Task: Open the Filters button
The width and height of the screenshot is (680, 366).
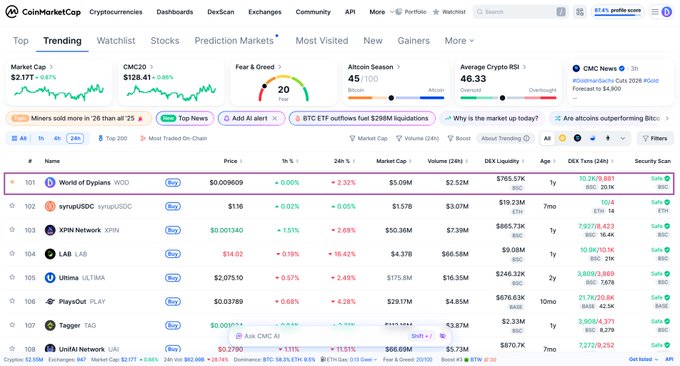Action: [x=655, y=138]
